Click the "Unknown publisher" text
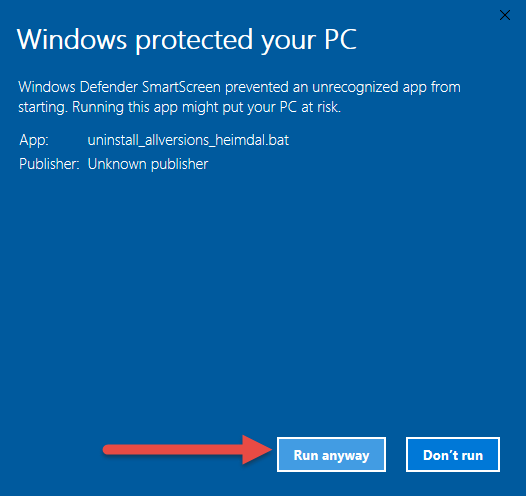This screenshot has width=526, height=496. [148, 164]
